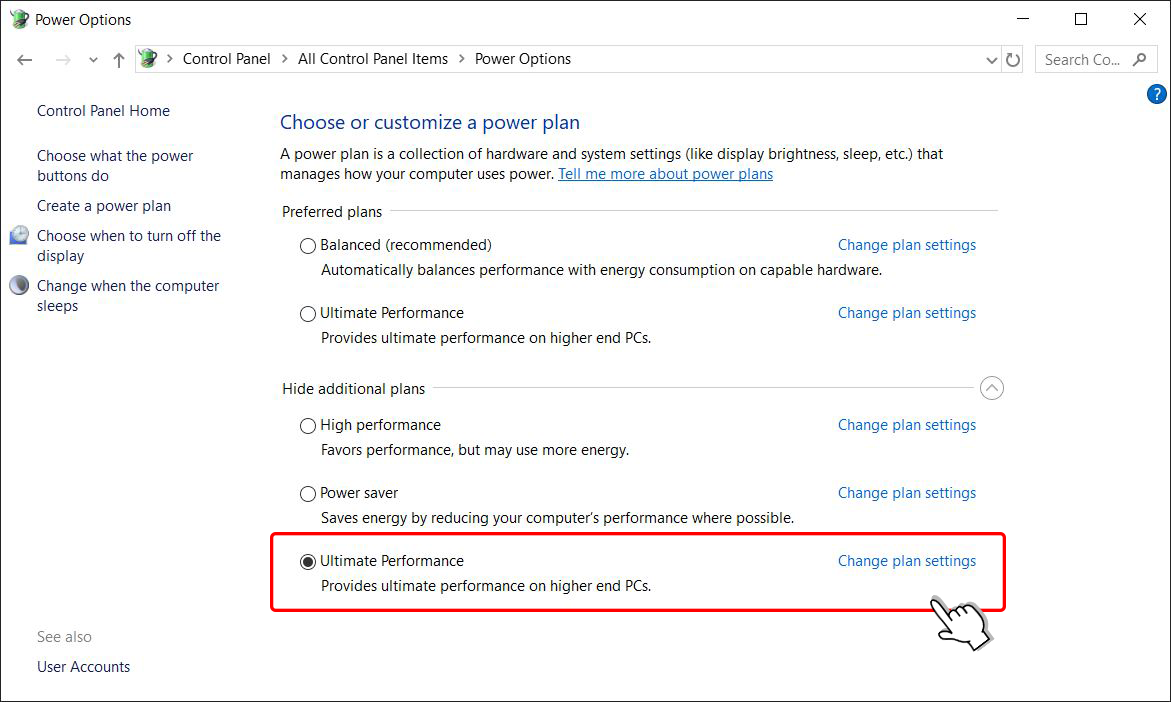The width and height of the screenshot is (1171, 702).
Task: Choose the Power saver plan
Action: (x=308, y=494)
